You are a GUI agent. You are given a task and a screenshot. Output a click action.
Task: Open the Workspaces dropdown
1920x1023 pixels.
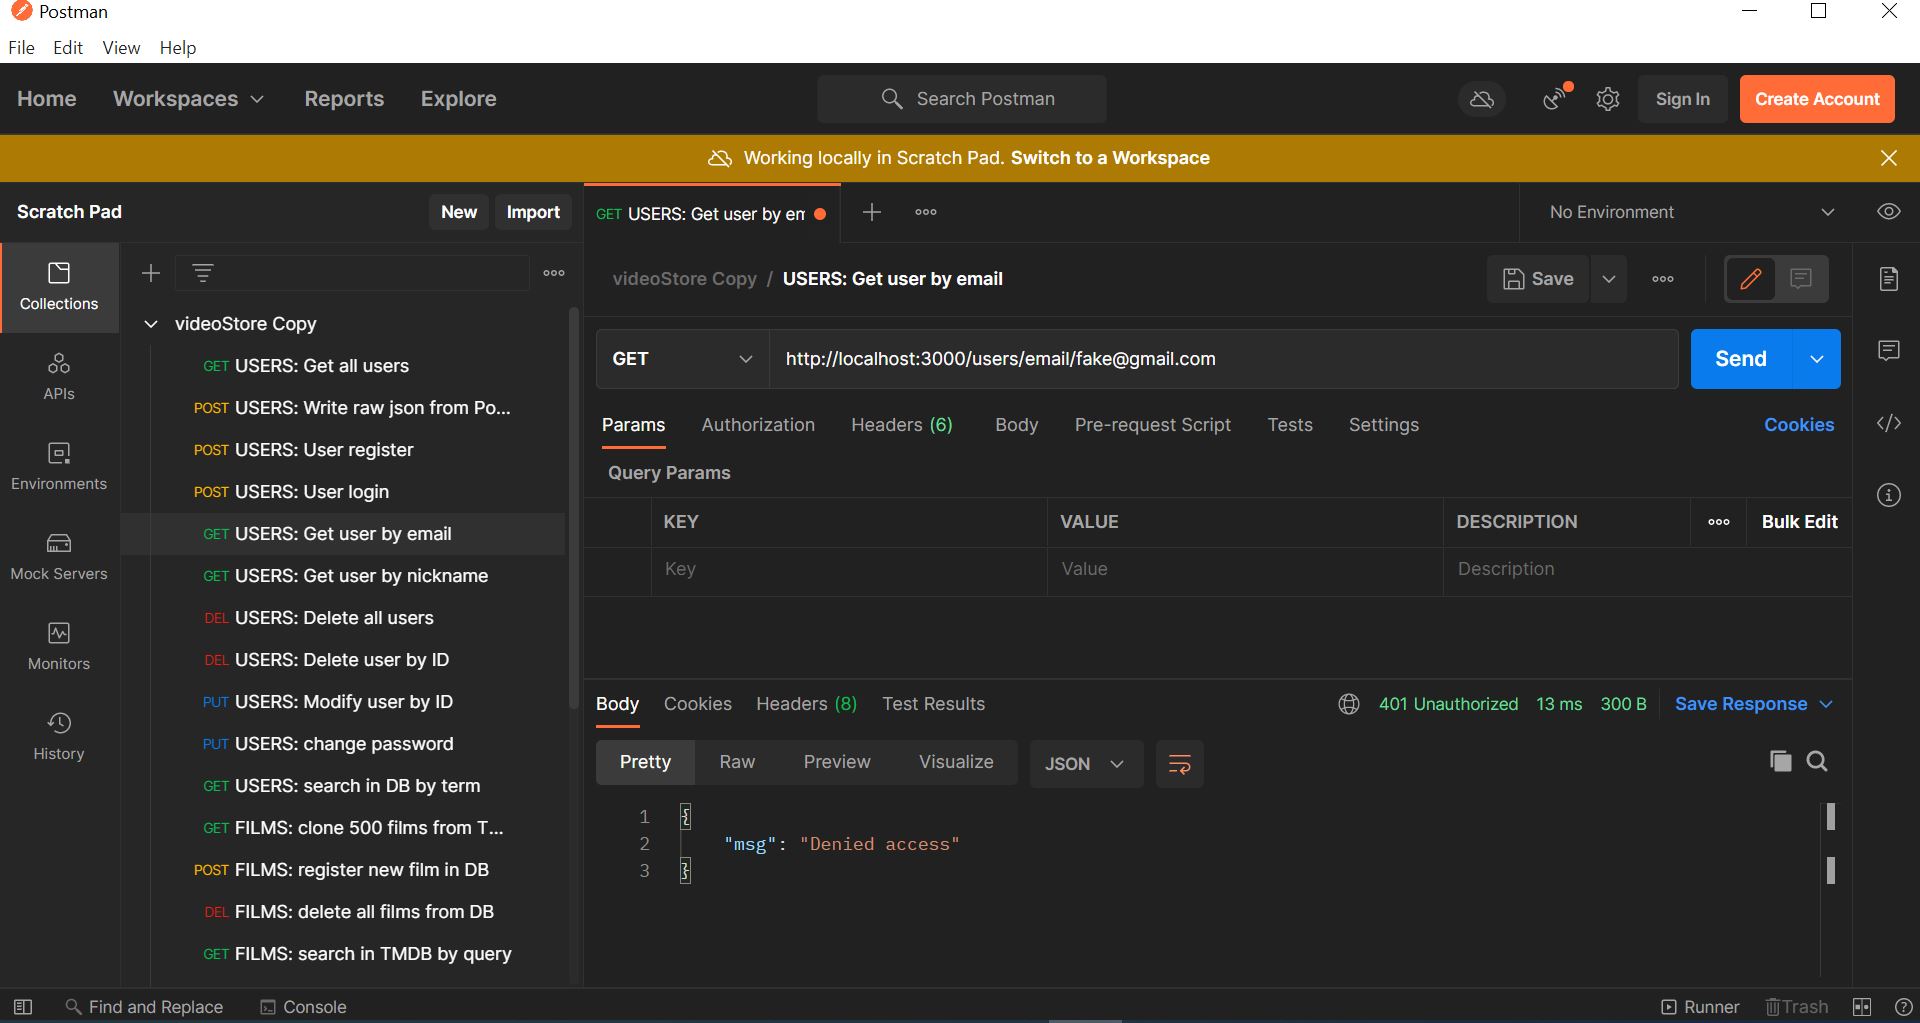[x=188, y=99]
